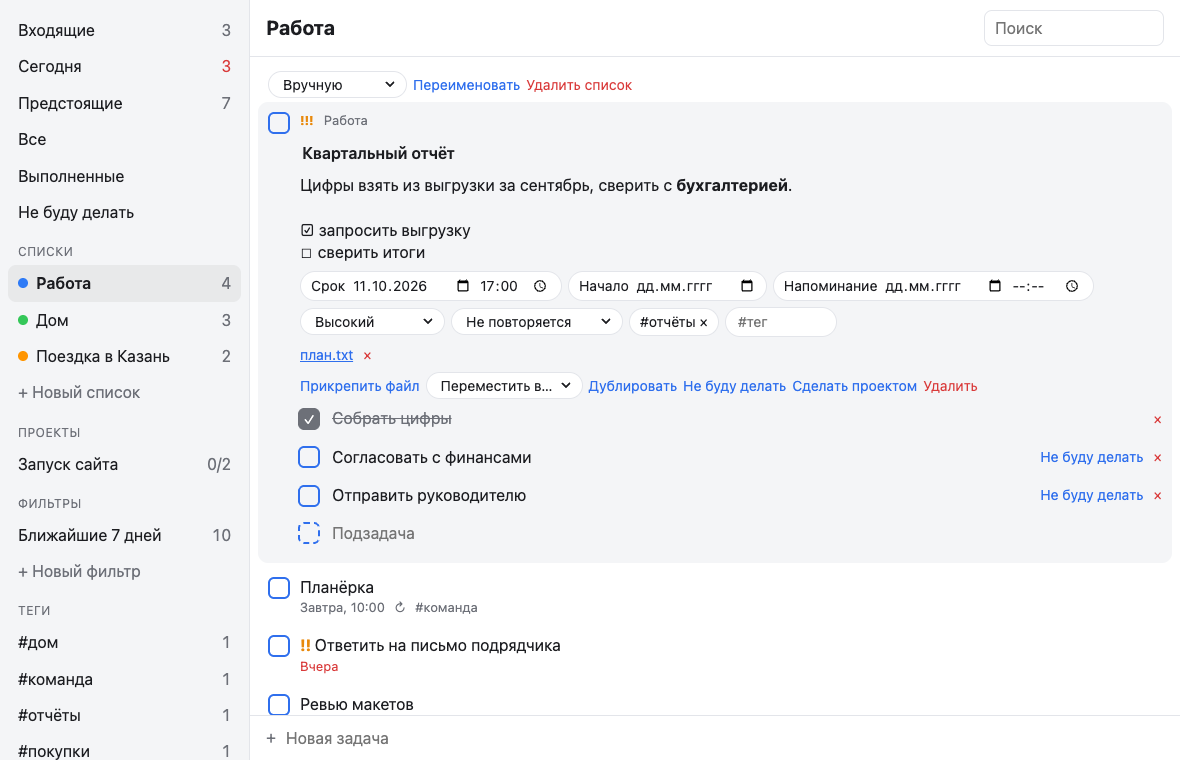Open Входящие in sidebar
This screenshot has width=1180, height=760.
[x=124, y=30]
